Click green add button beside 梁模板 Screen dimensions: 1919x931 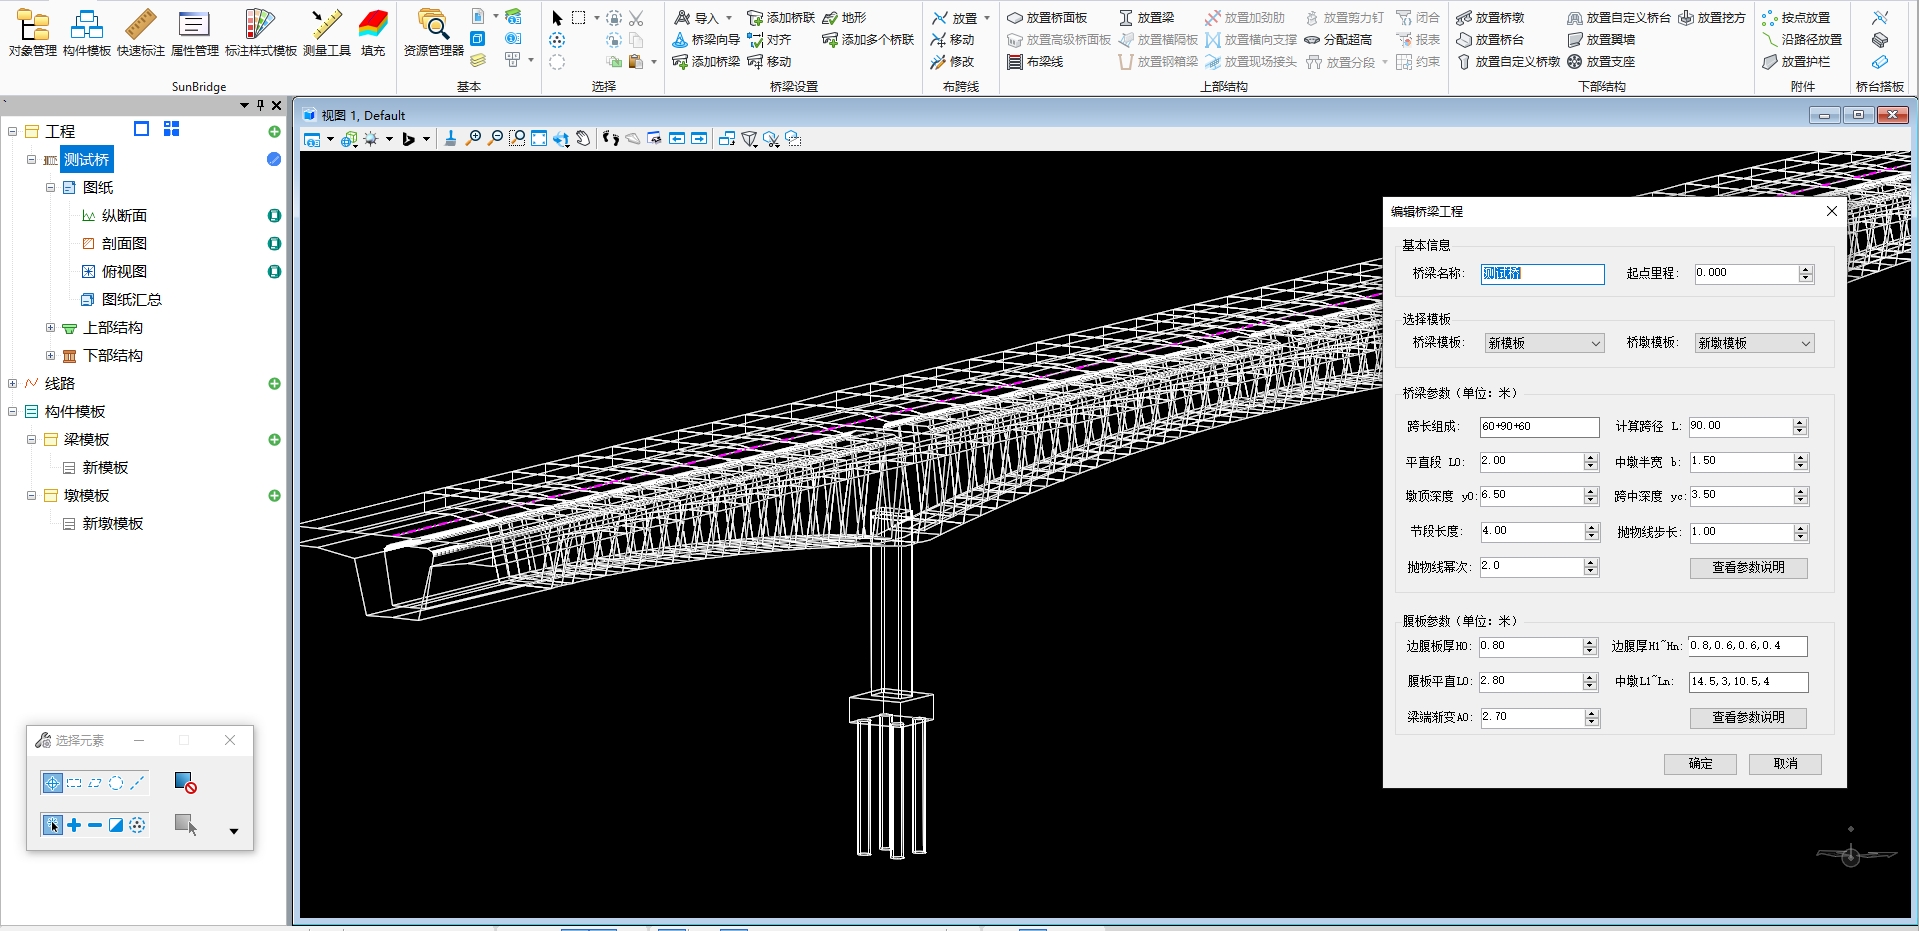[x=274, y=440]
